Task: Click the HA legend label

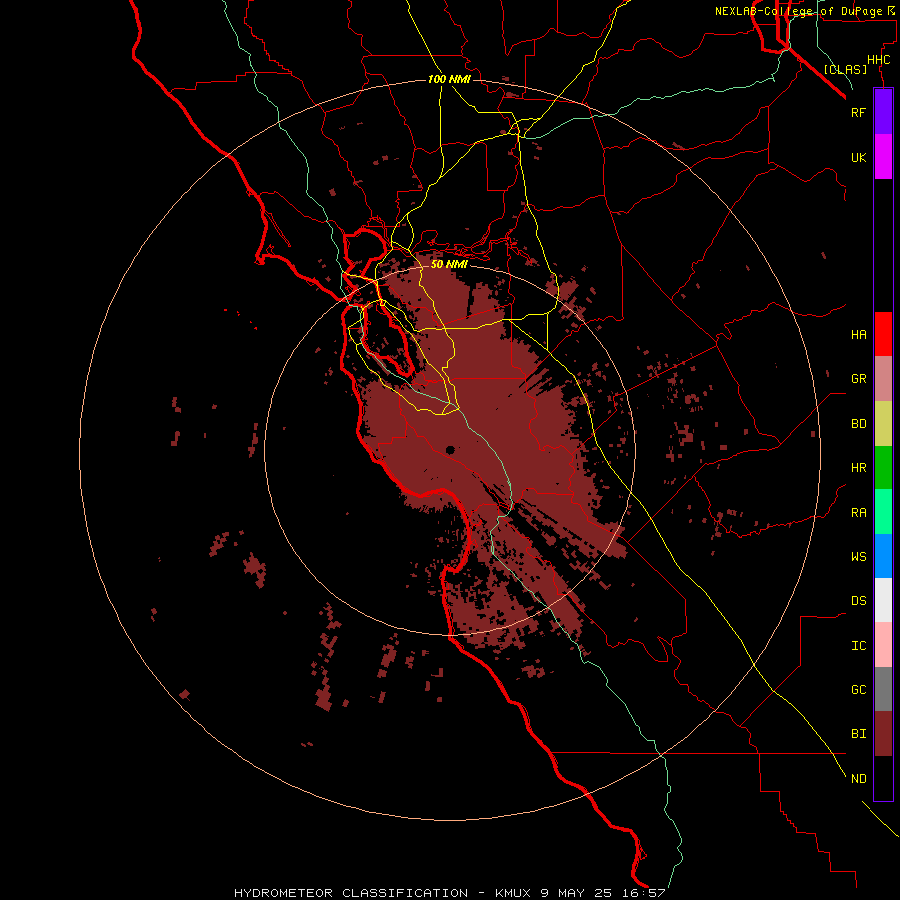Action: point(858,335)
